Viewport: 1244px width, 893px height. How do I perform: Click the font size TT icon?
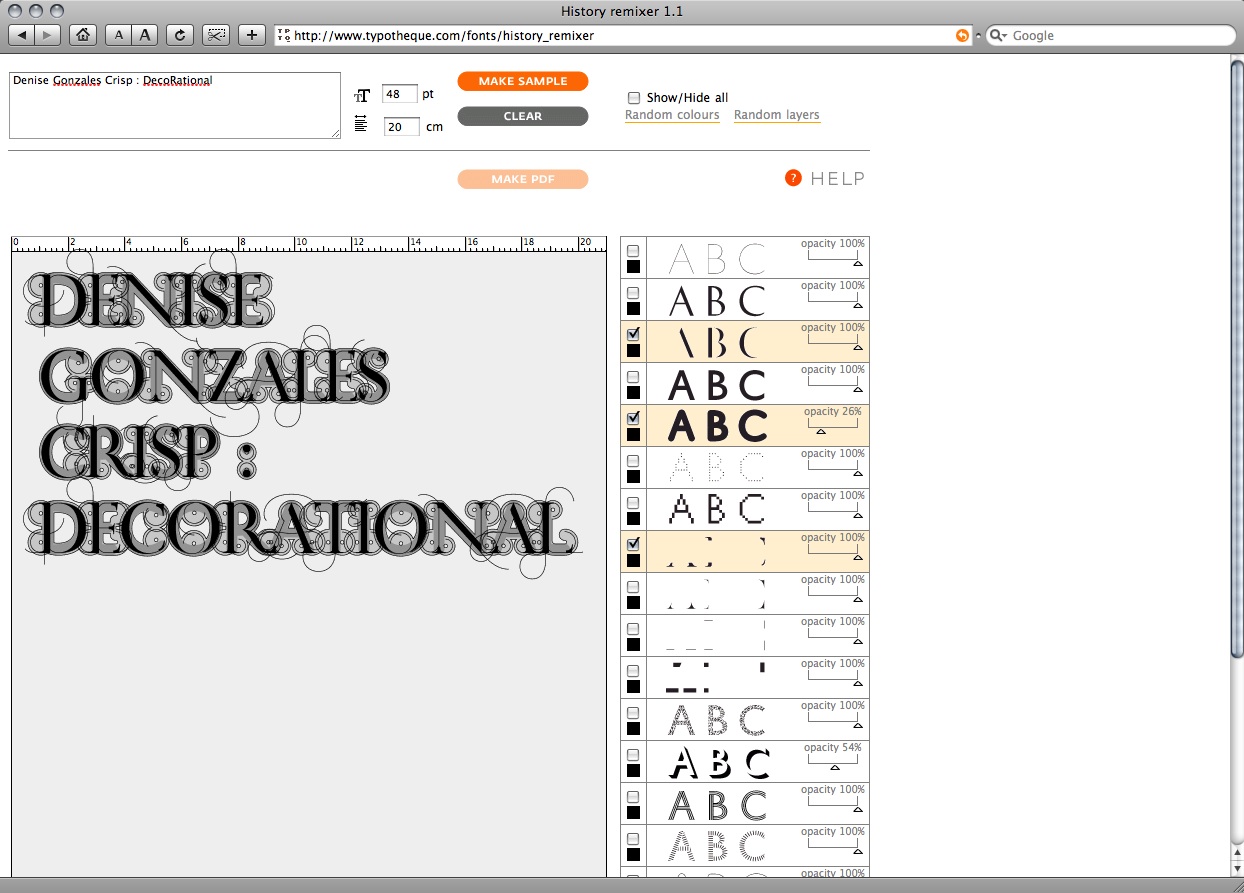pos(362,95)
